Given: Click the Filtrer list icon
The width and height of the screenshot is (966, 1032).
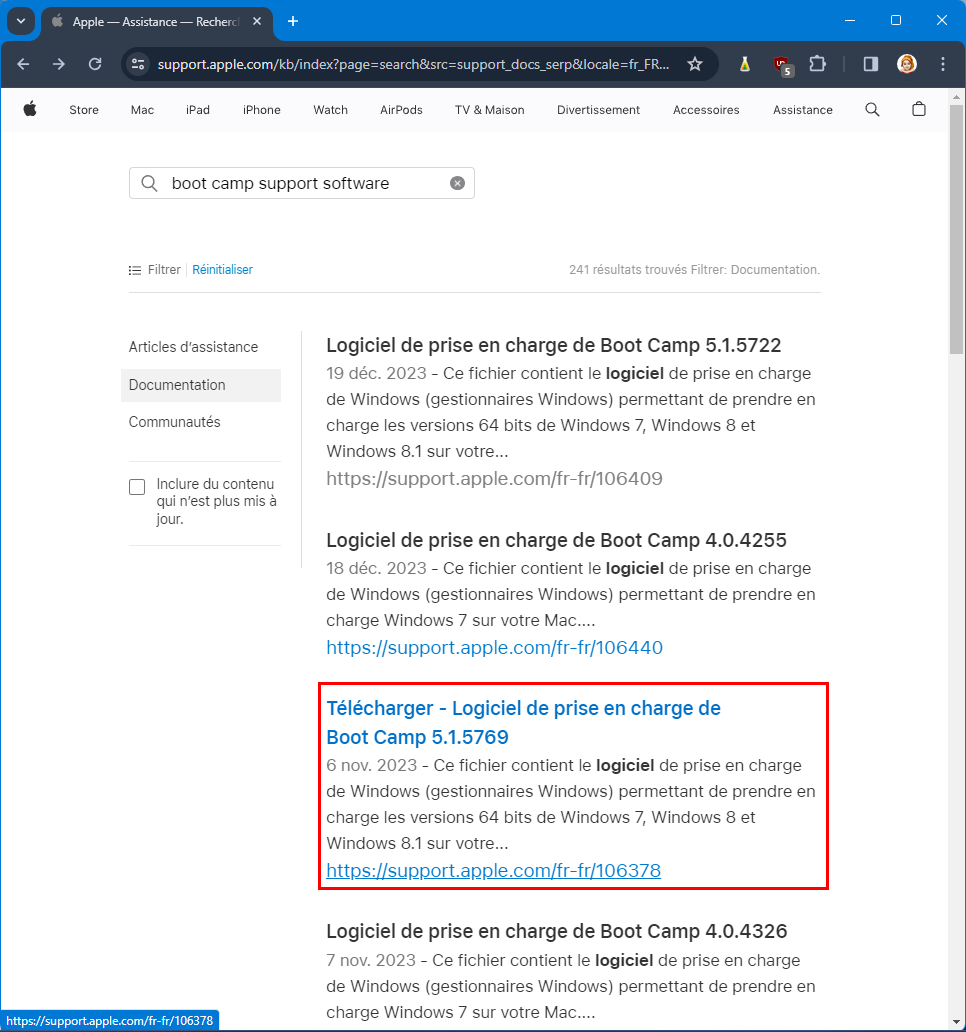Looking at the screenshot, I should click(x=135, y=270).
